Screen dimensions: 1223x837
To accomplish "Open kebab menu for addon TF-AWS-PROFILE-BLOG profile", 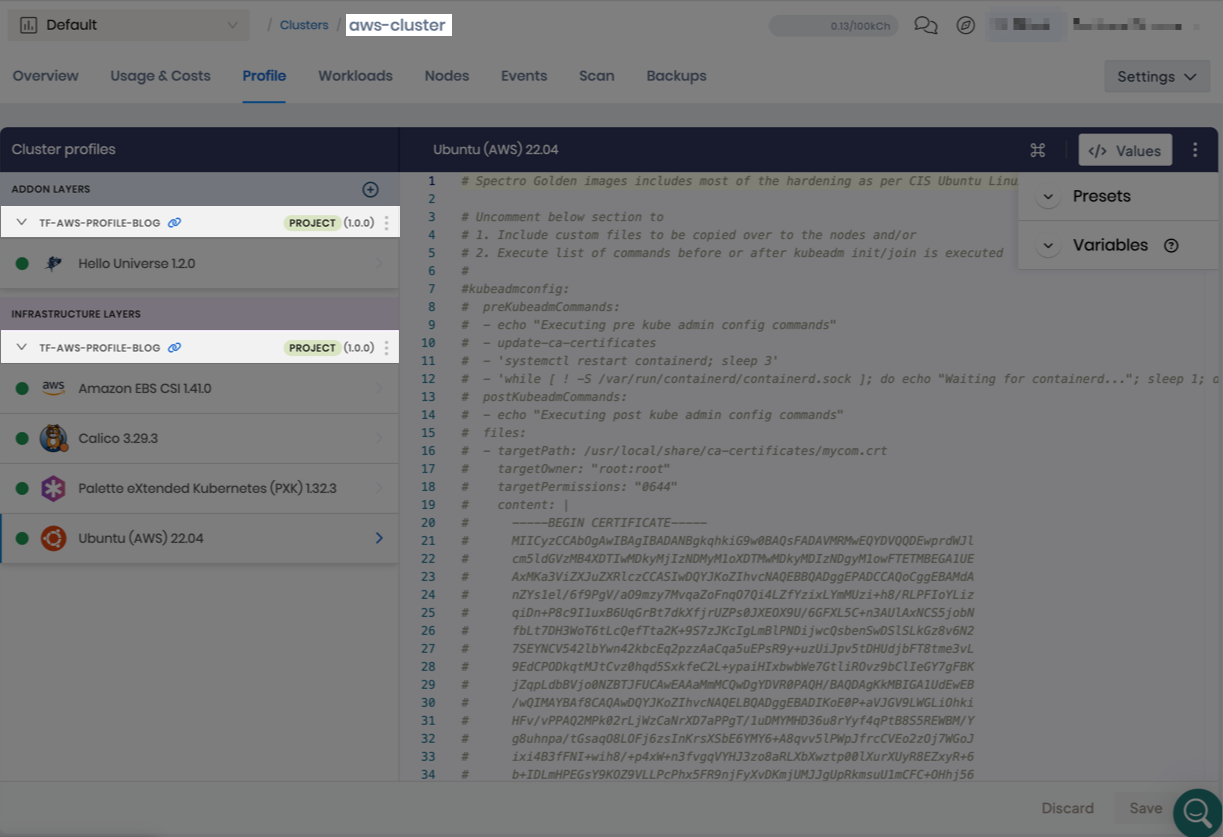I will click(x=387, y=223).
